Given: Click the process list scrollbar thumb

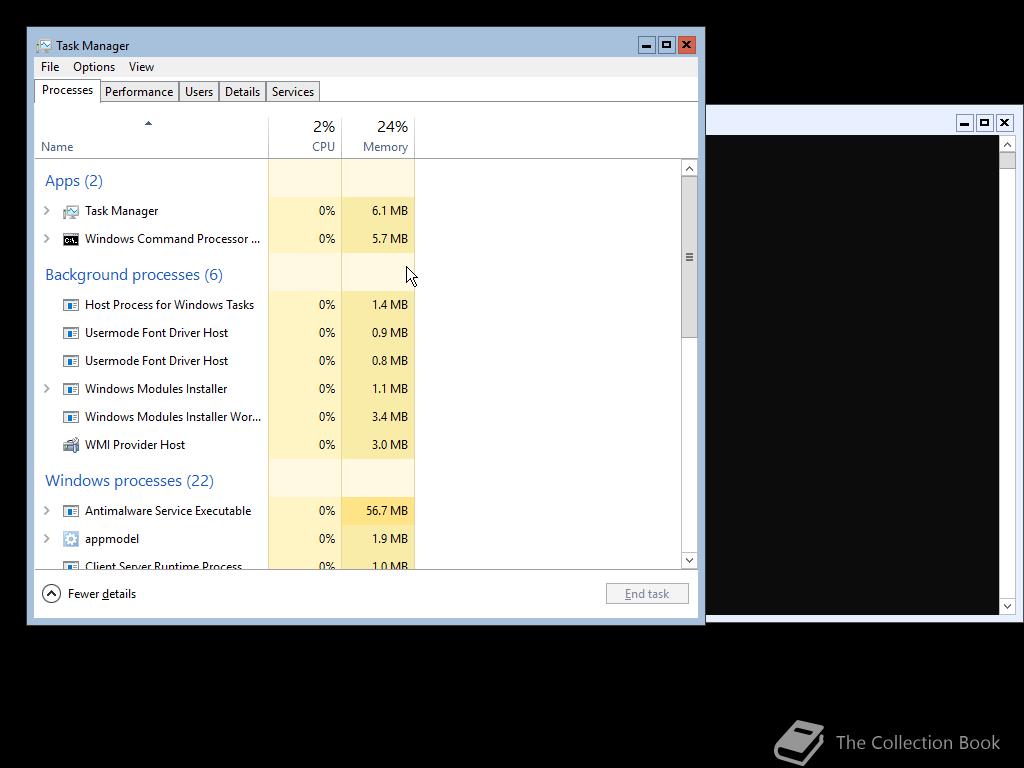Looking at the screenshot, I should coord(689,257).
